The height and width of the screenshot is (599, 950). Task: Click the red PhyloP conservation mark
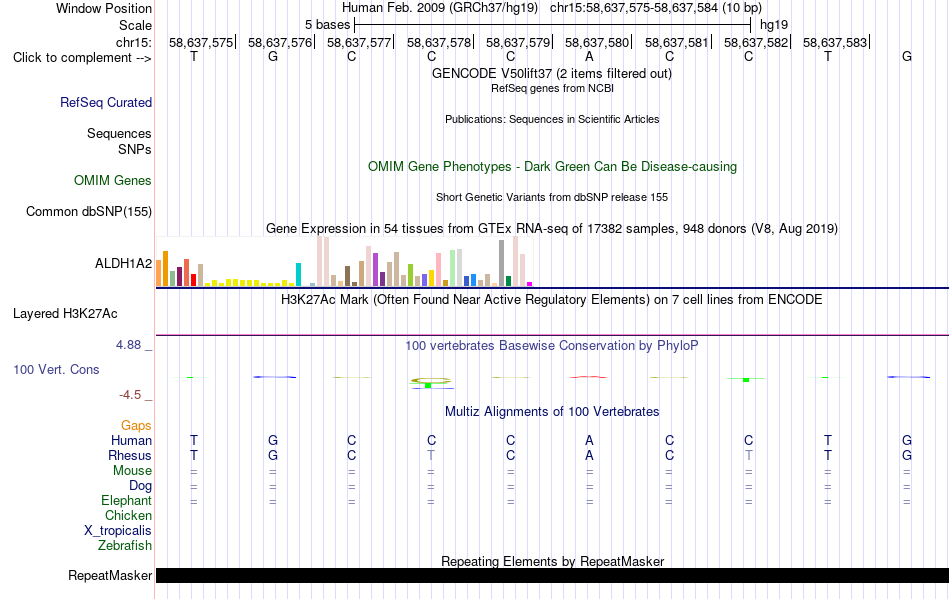pyautogui.click(x=588, y=377)
